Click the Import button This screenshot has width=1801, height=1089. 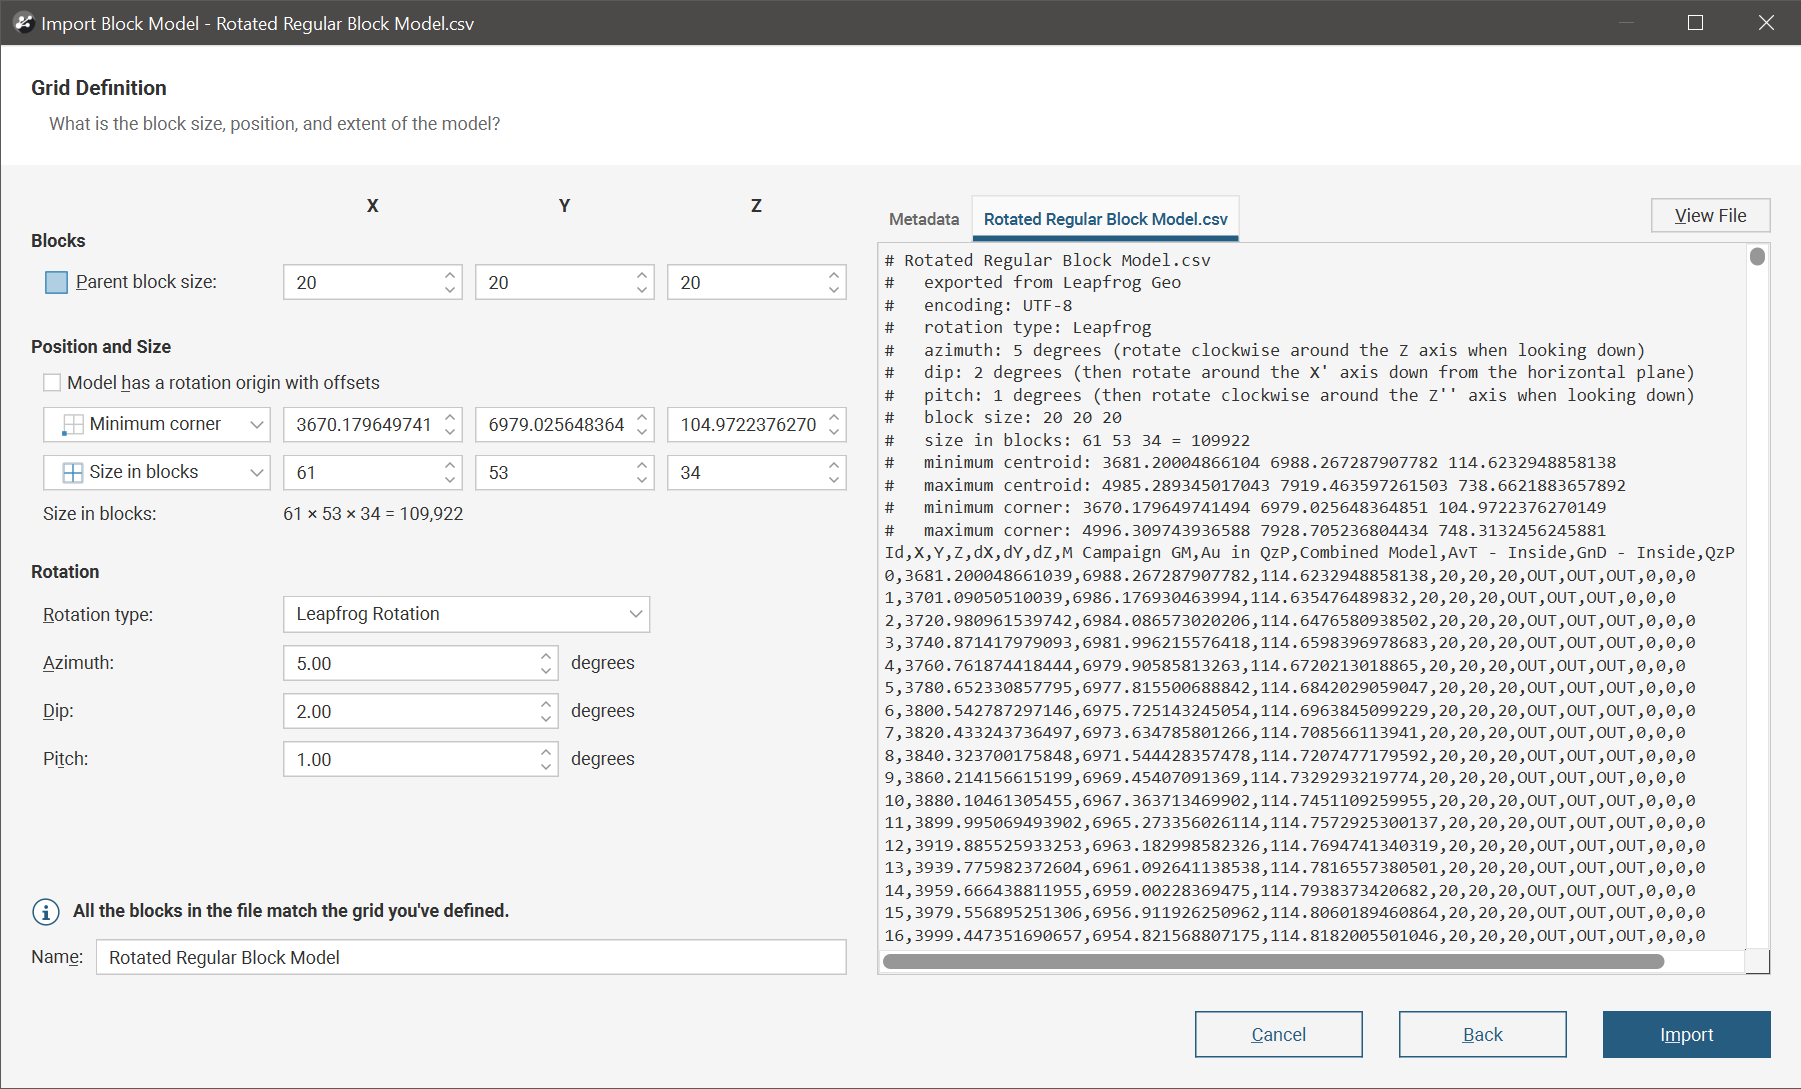coord(1686,1034)
